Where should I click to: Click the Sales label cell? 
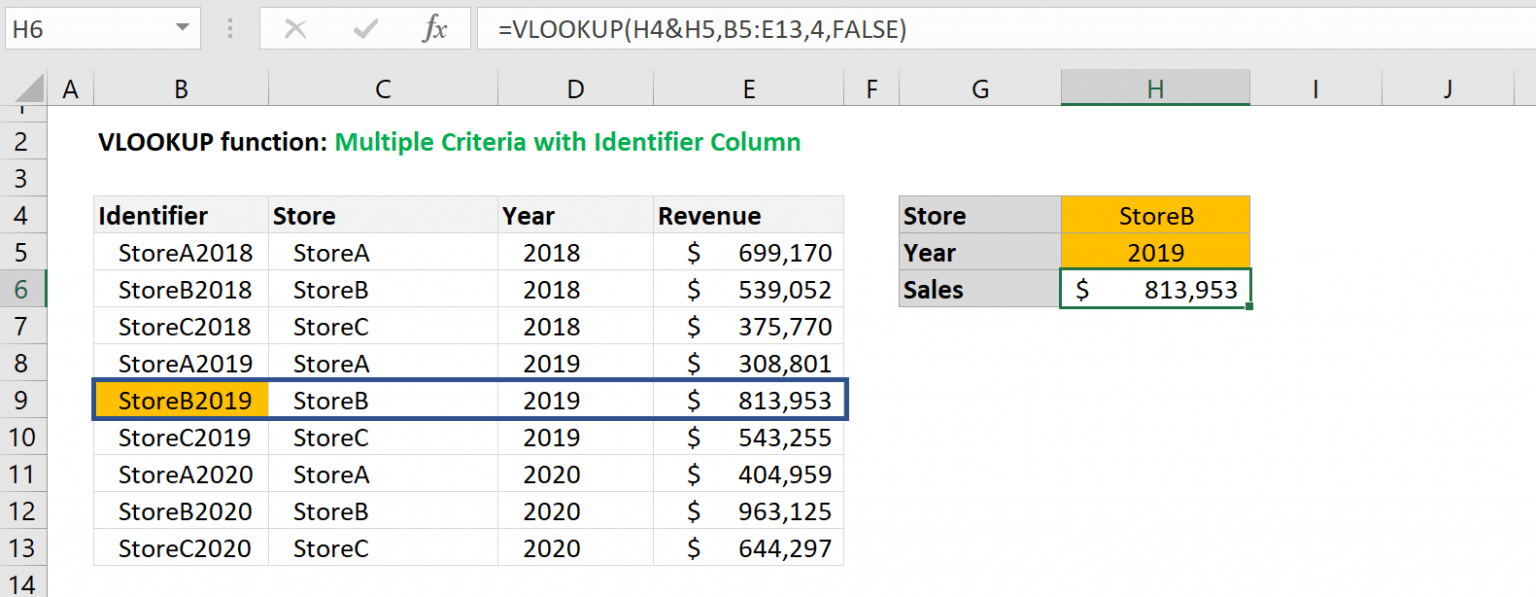tap(978, 289)
